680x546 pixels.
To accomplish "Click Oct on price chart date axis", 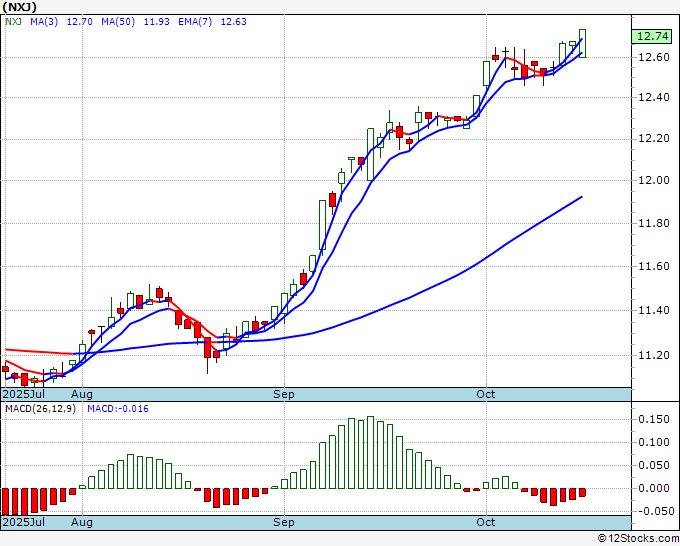I will [486, 394].
